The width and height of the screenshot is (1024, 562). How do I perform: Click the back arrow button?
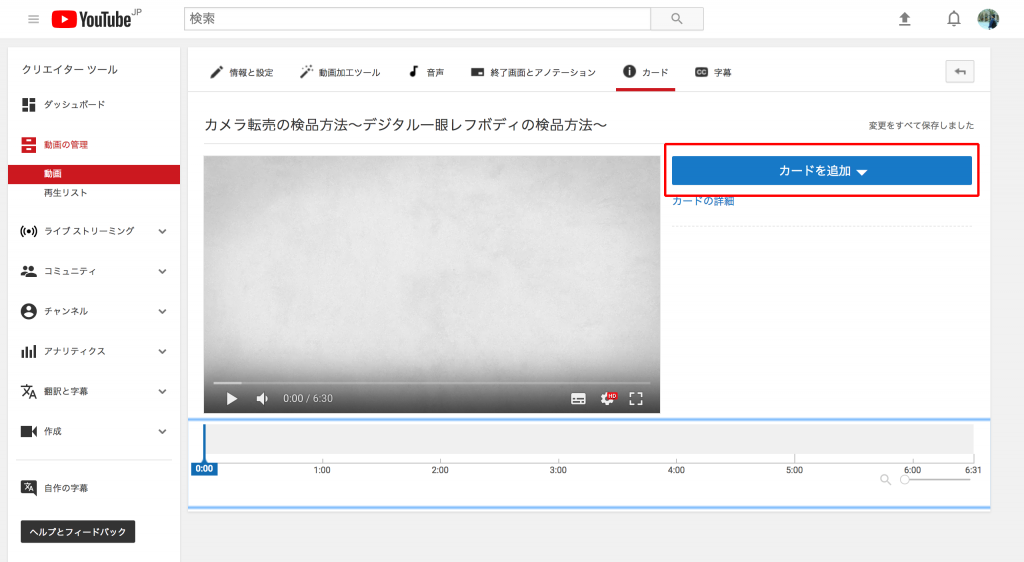point(960,72)
